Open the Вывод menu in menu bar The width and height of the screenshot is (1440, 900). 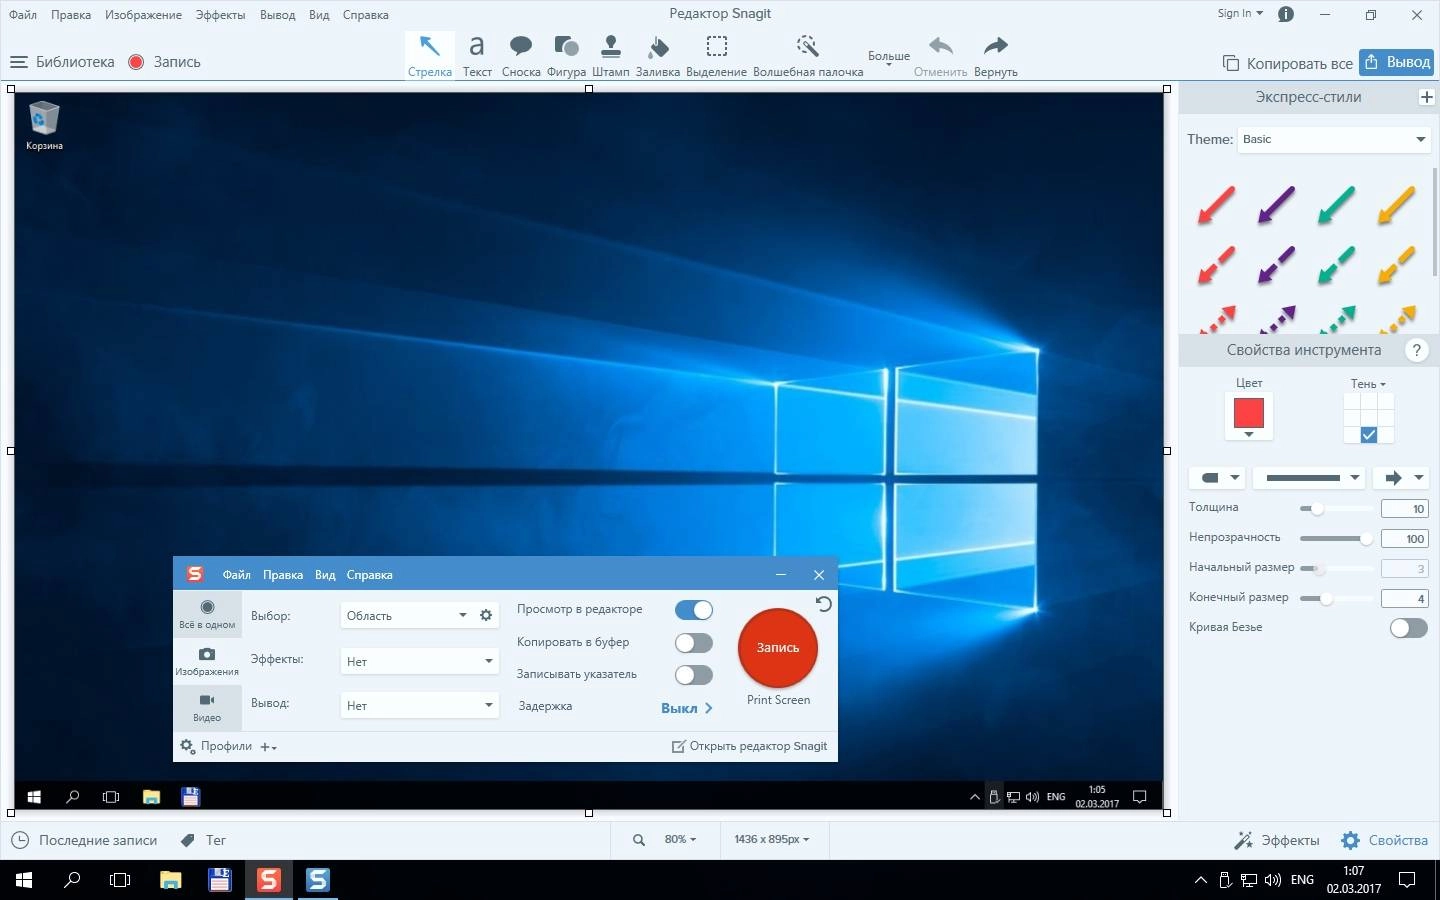point(277,15)
